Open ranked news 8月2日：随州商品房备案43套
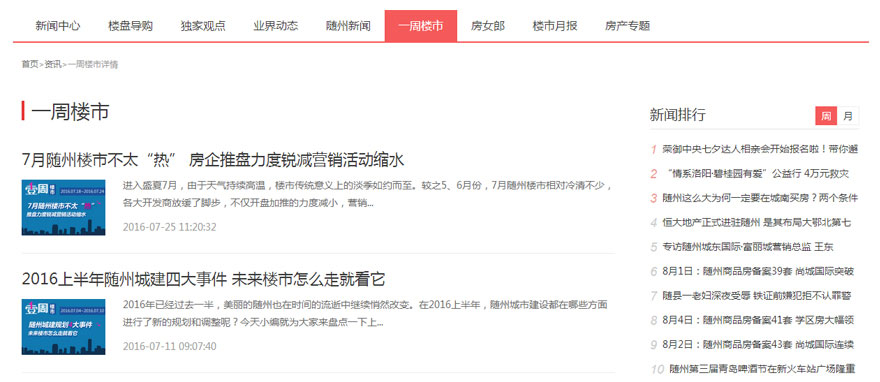This screenshot has width=880, height=382. pyautogui.click(x=758, y=344)
